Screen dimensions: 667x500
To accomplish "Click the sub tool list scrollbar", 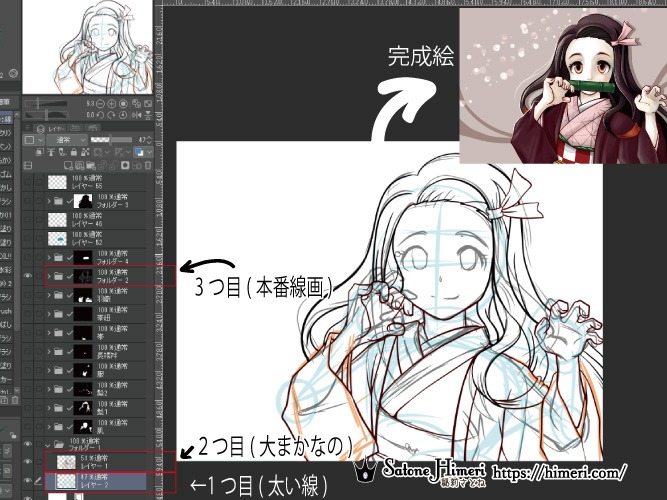I will [17, 221].
